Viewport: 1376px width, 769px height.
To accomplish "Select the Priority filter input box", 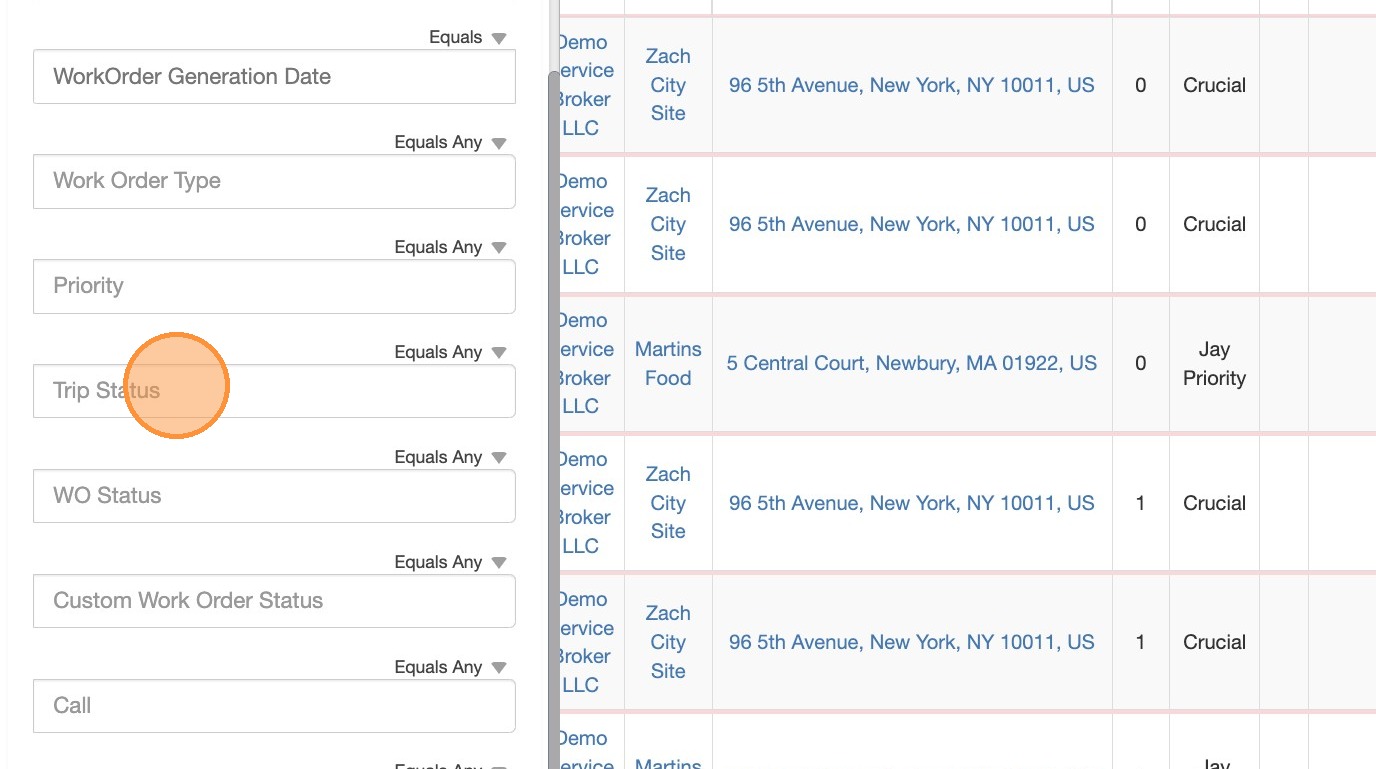I will (x=274, y=286).
